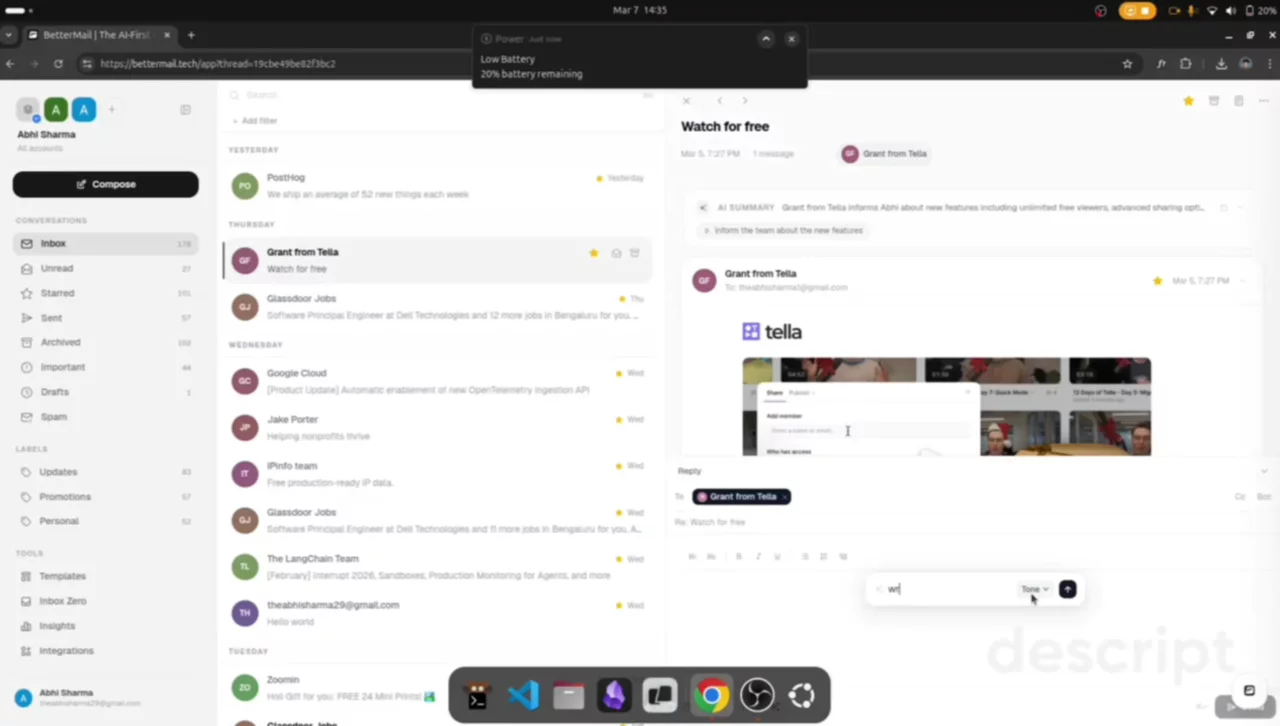Collapse the Reply panel chevron
Screen dimensions: 1280x726
tap(1264, 471)
